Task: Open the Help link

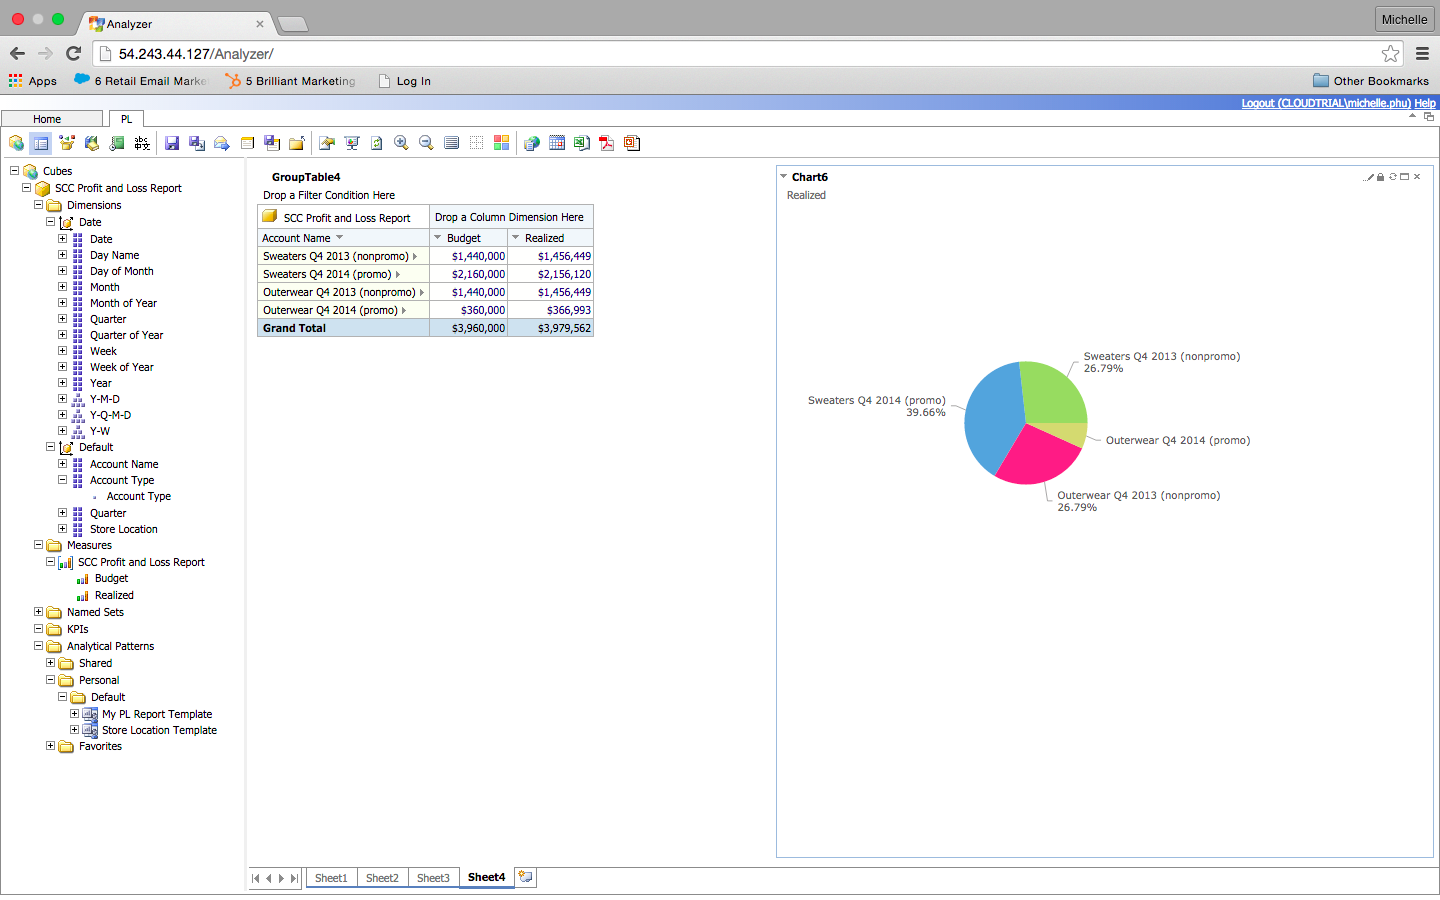Action: tap(1425, 103)
